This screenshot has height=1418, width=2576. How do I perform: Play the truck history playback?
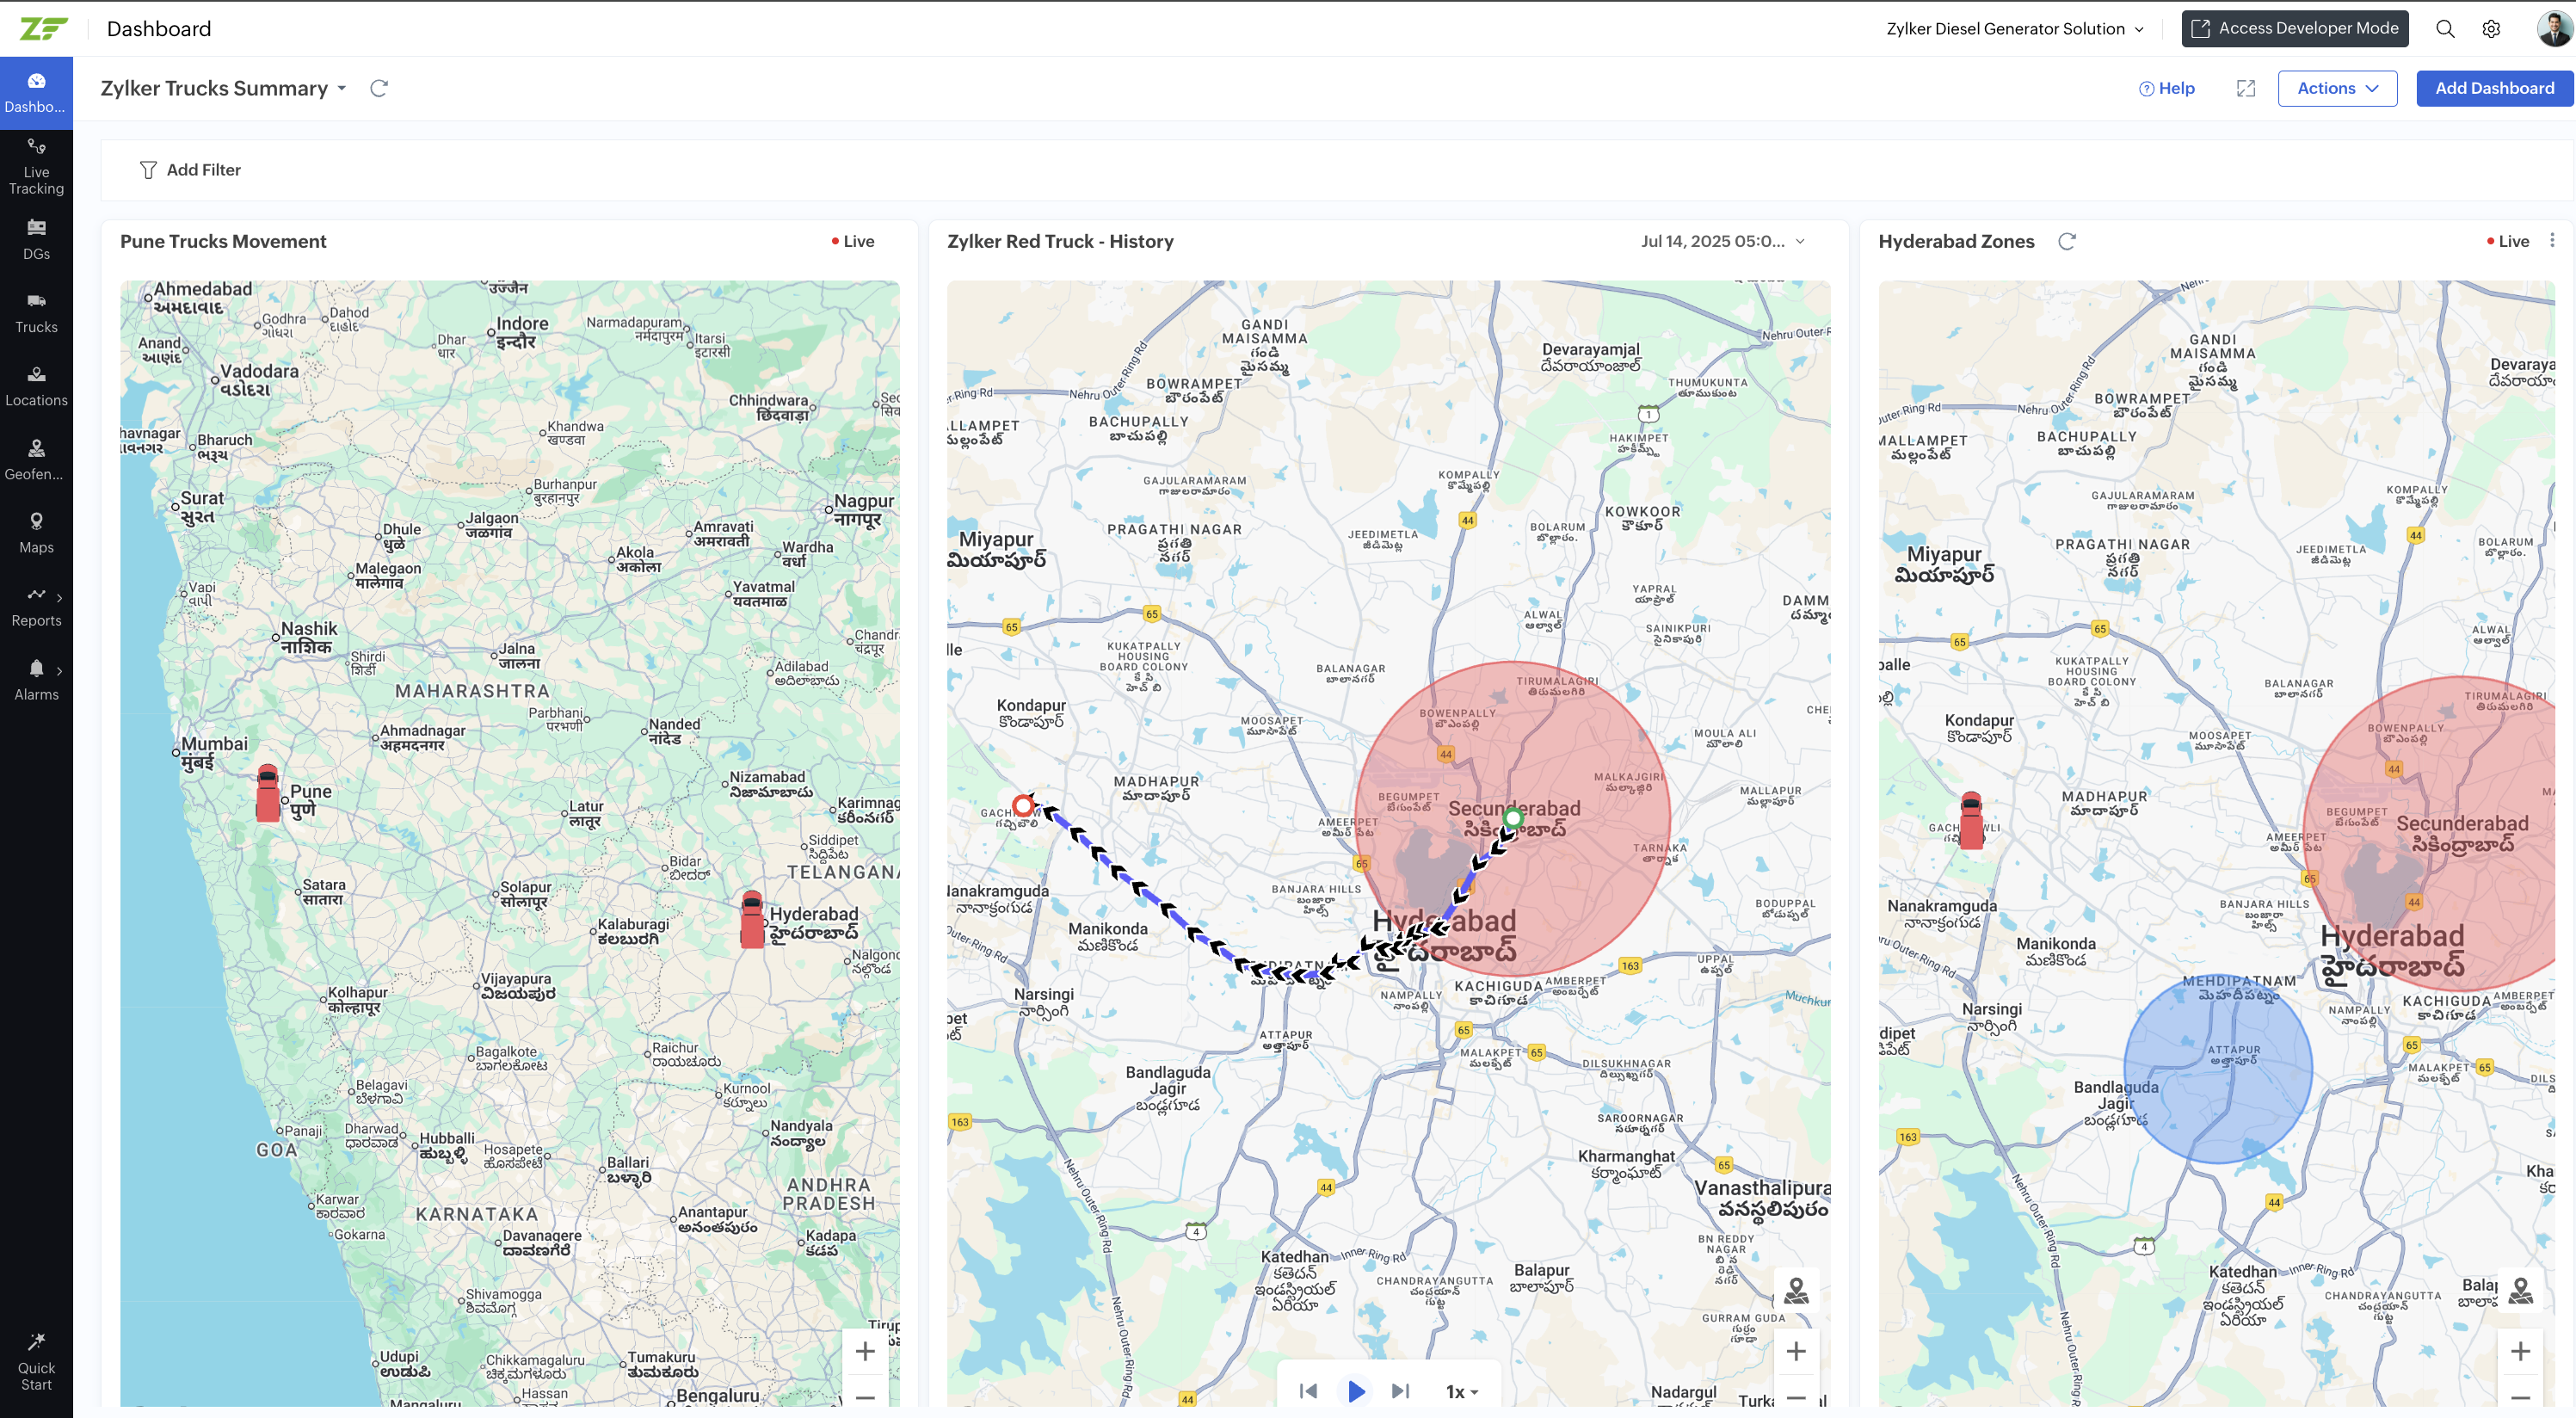click(x=1356, y=1391)
